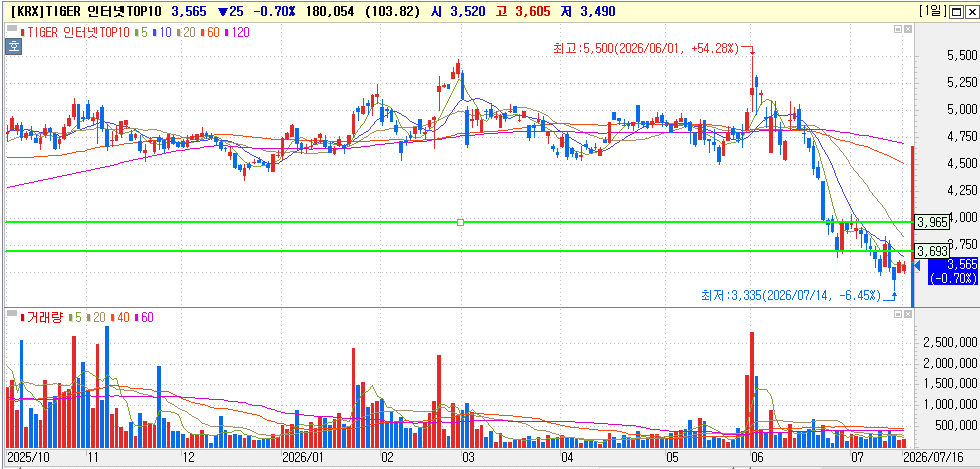Click the 2,000,000 volume axis label

click(x=950, y=363)
